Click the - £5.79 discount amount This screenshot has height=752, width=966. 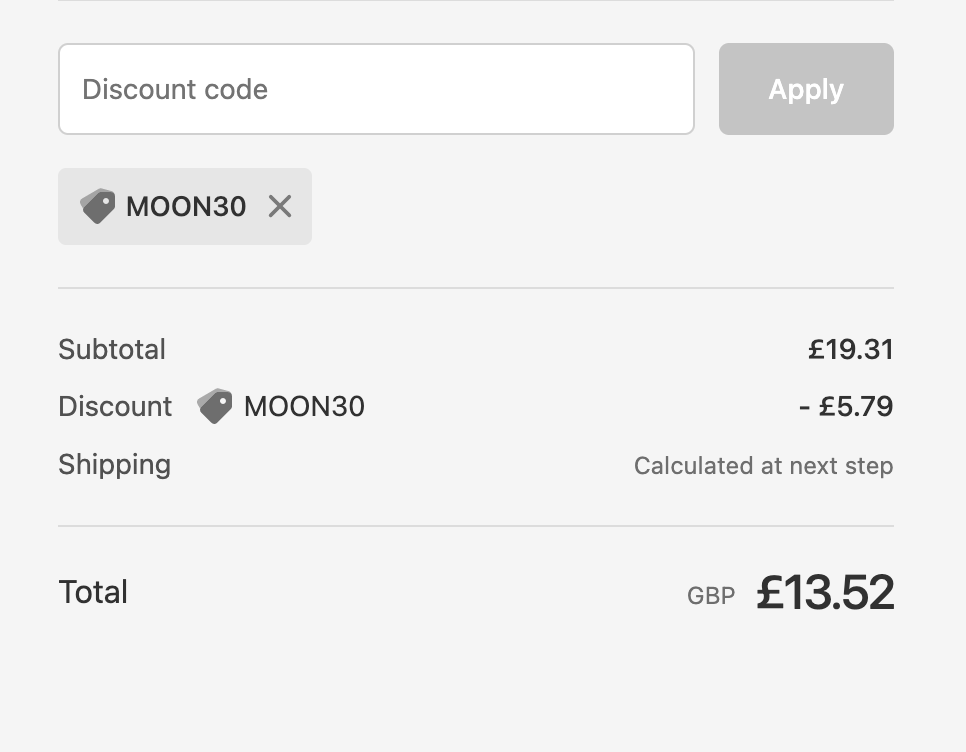[846, 406]
